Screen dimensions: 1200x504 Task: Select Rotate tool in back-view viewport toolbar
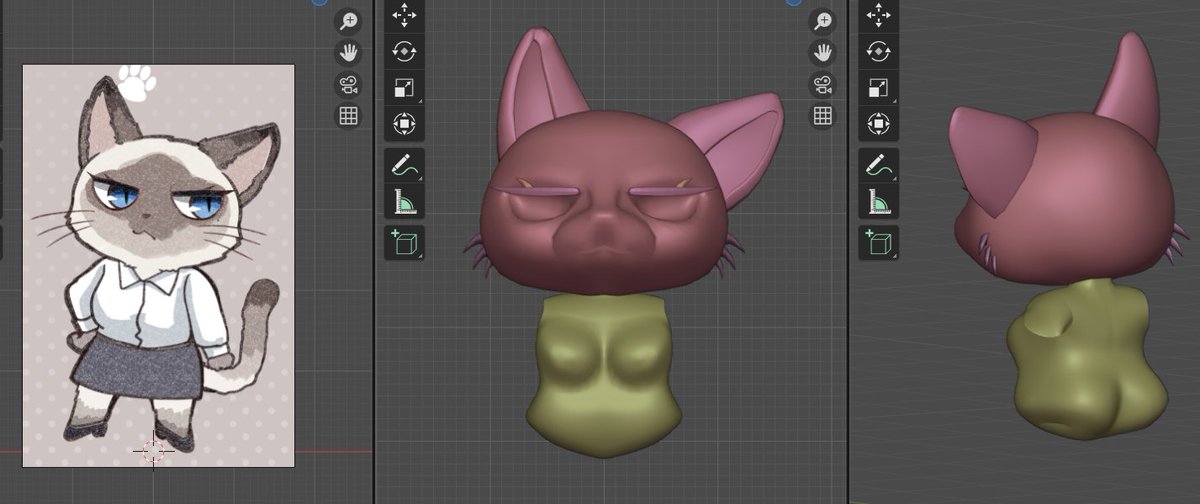click(x=878, y=51)
